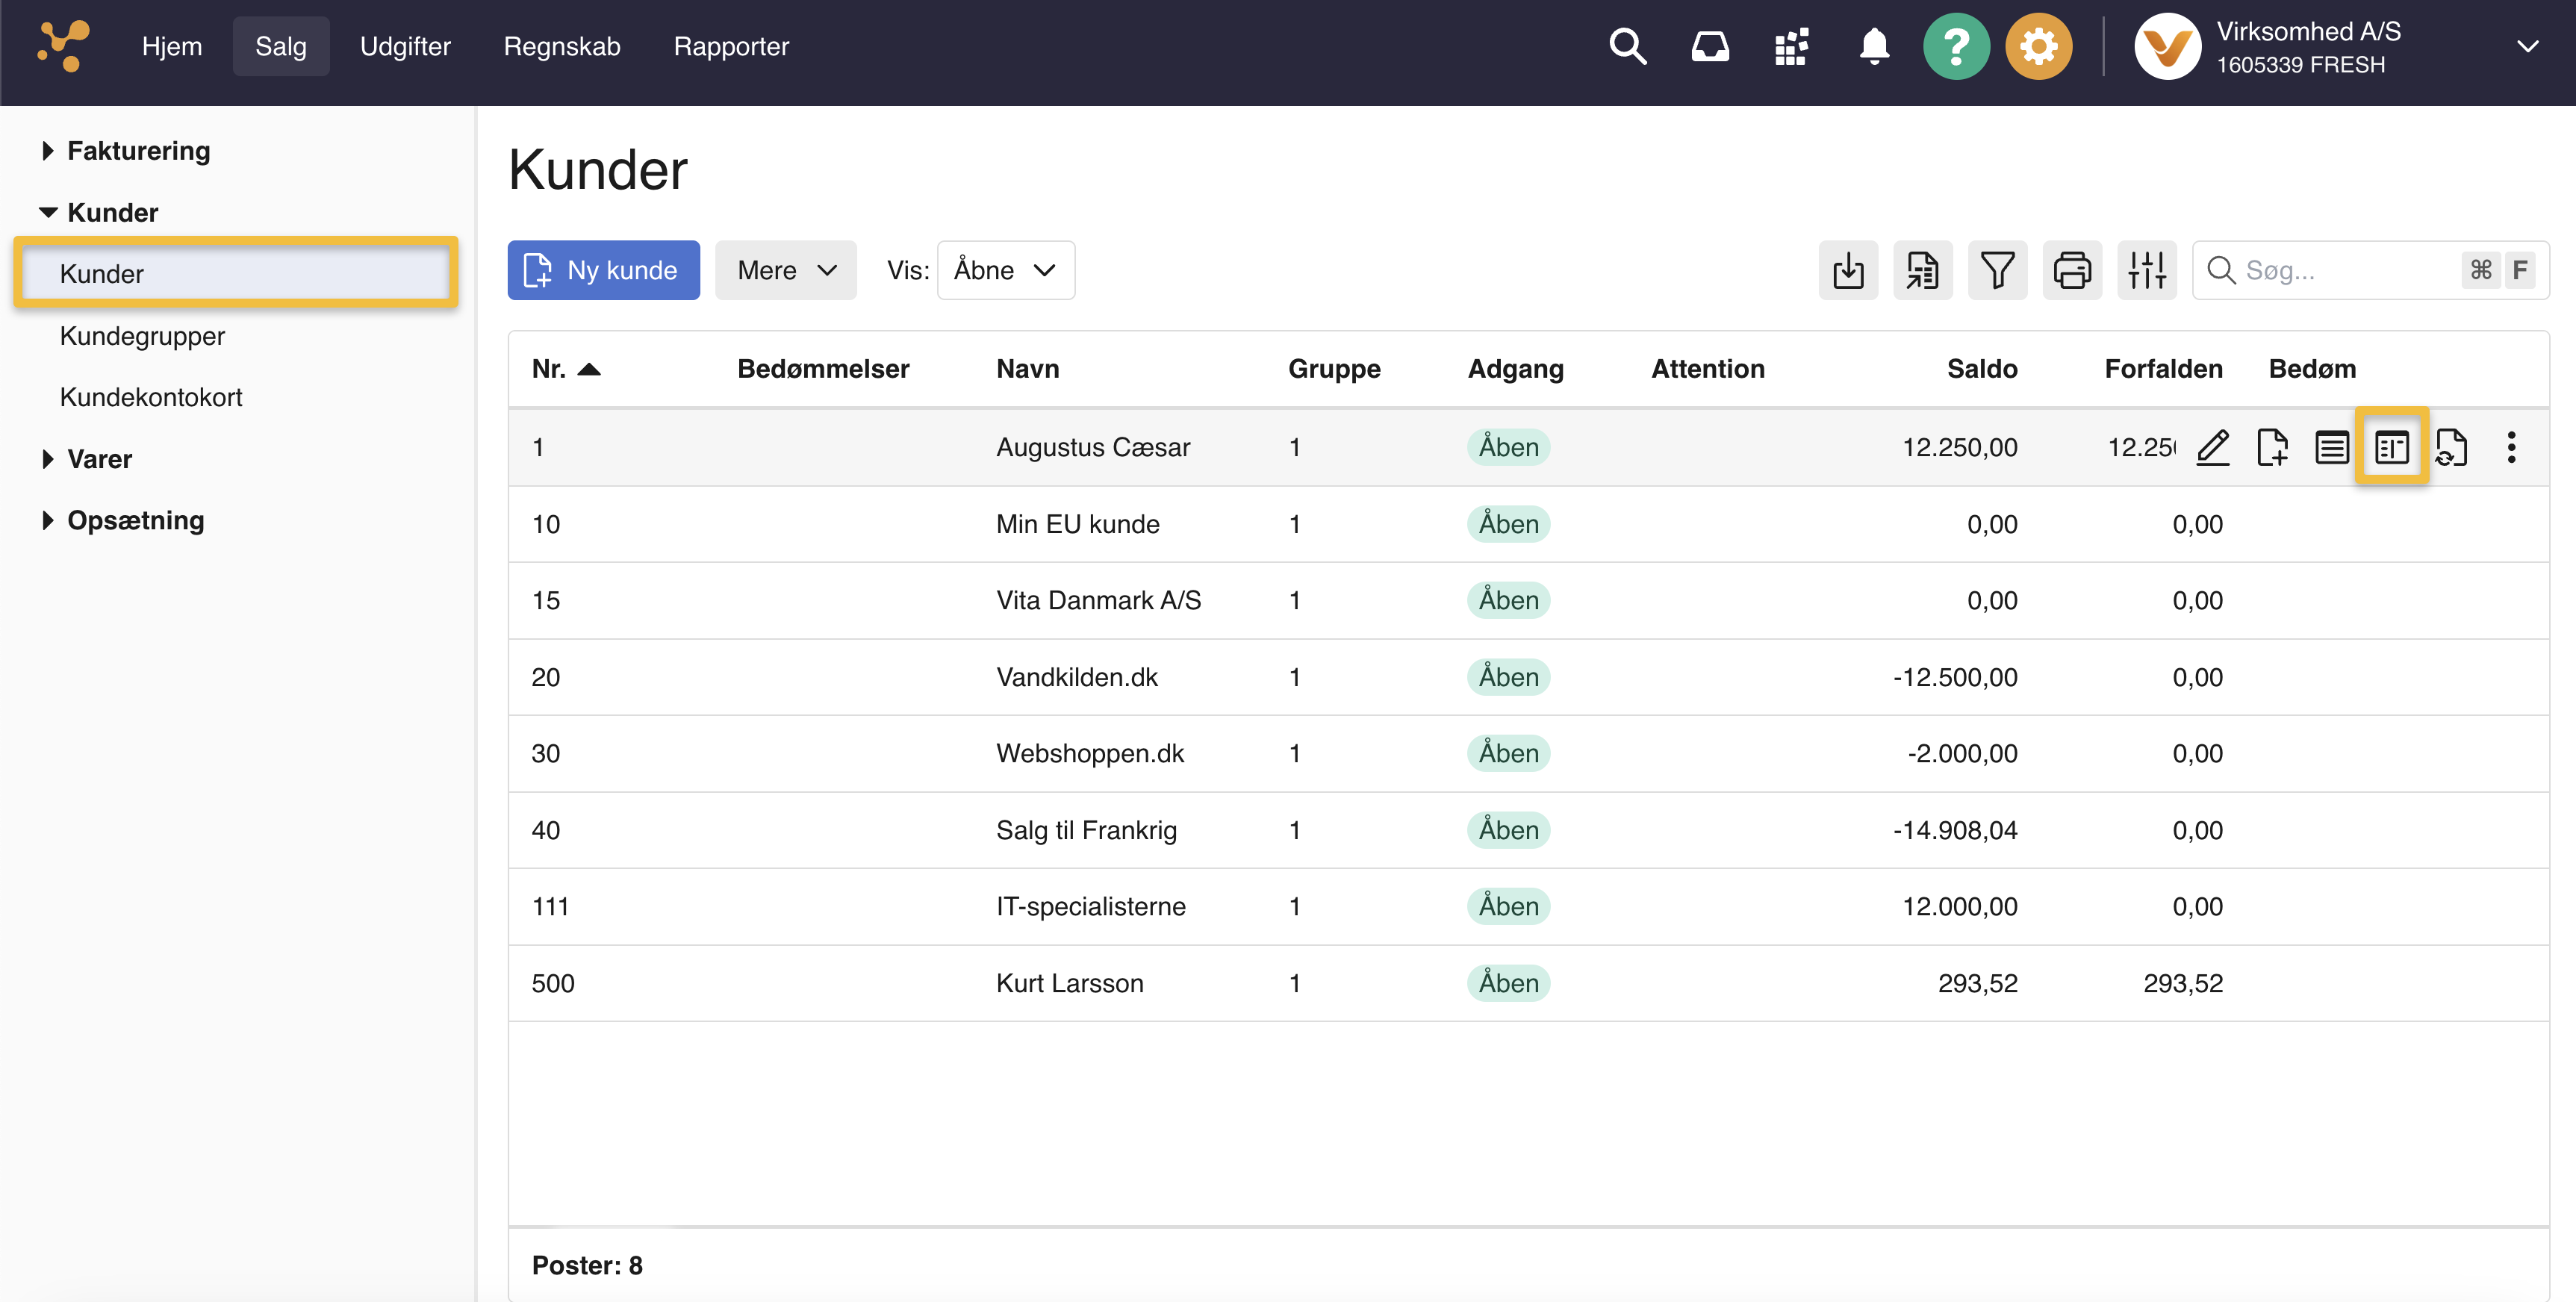Click highlighted account card icon in row 1
This screenshot has height=1302, width=2576.
click(x=2391, y=447)
